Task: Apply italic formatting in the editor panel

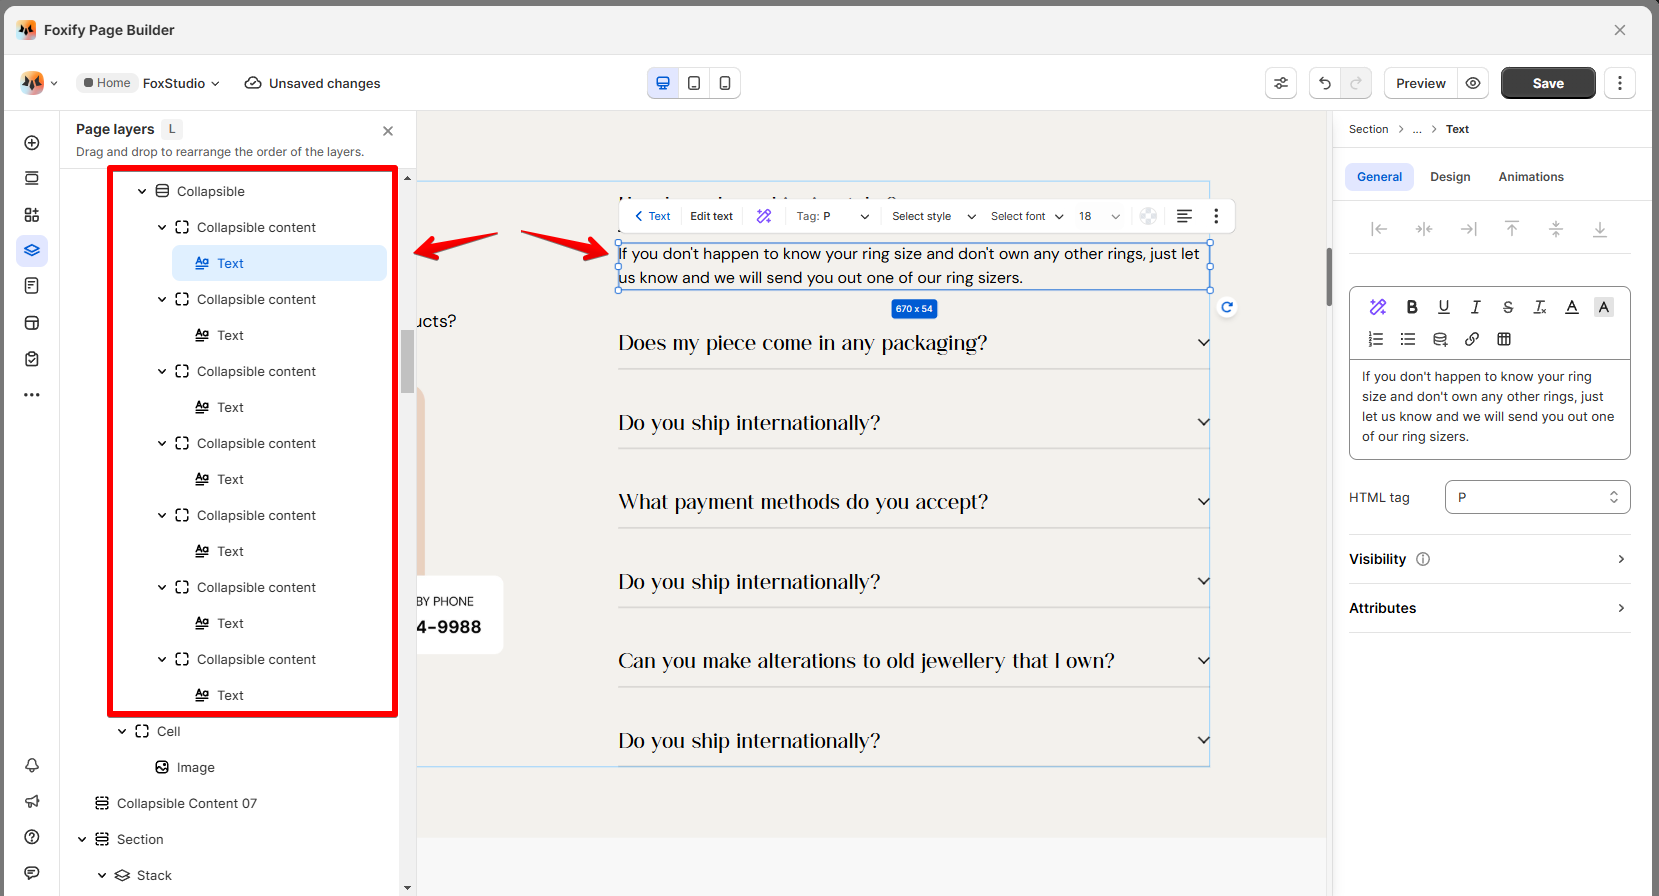Action: pyautogui.click(x=1476, y=307)
